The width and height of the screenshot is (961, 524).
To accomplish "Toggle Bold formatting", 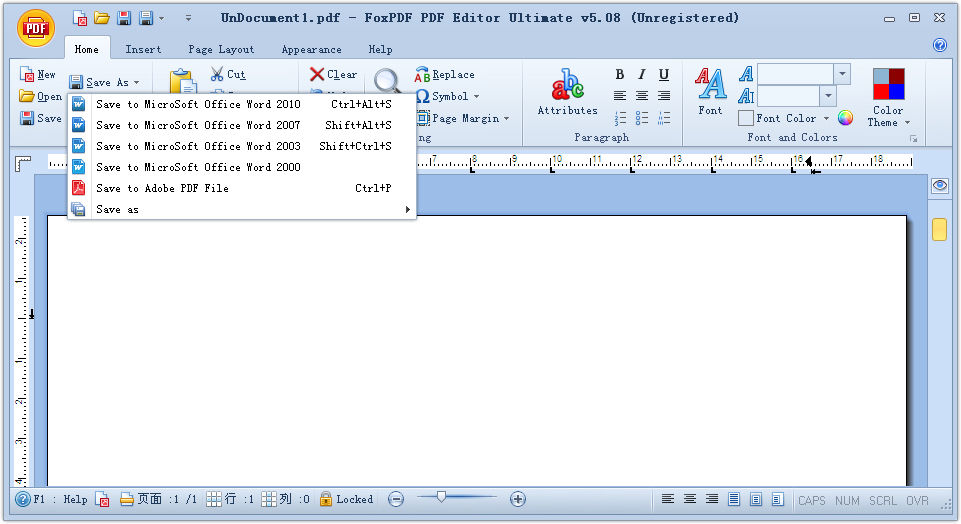I will pyautogui.click(x=620, y=74).
